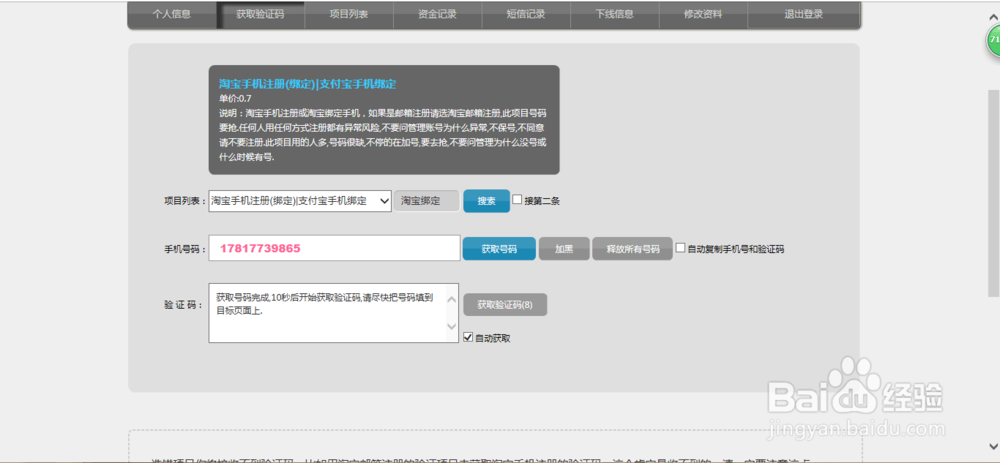Click the page vertical scrollbar thumb
The height and width of the screenshot is (463, 1000).
click(x=993, y=193)
